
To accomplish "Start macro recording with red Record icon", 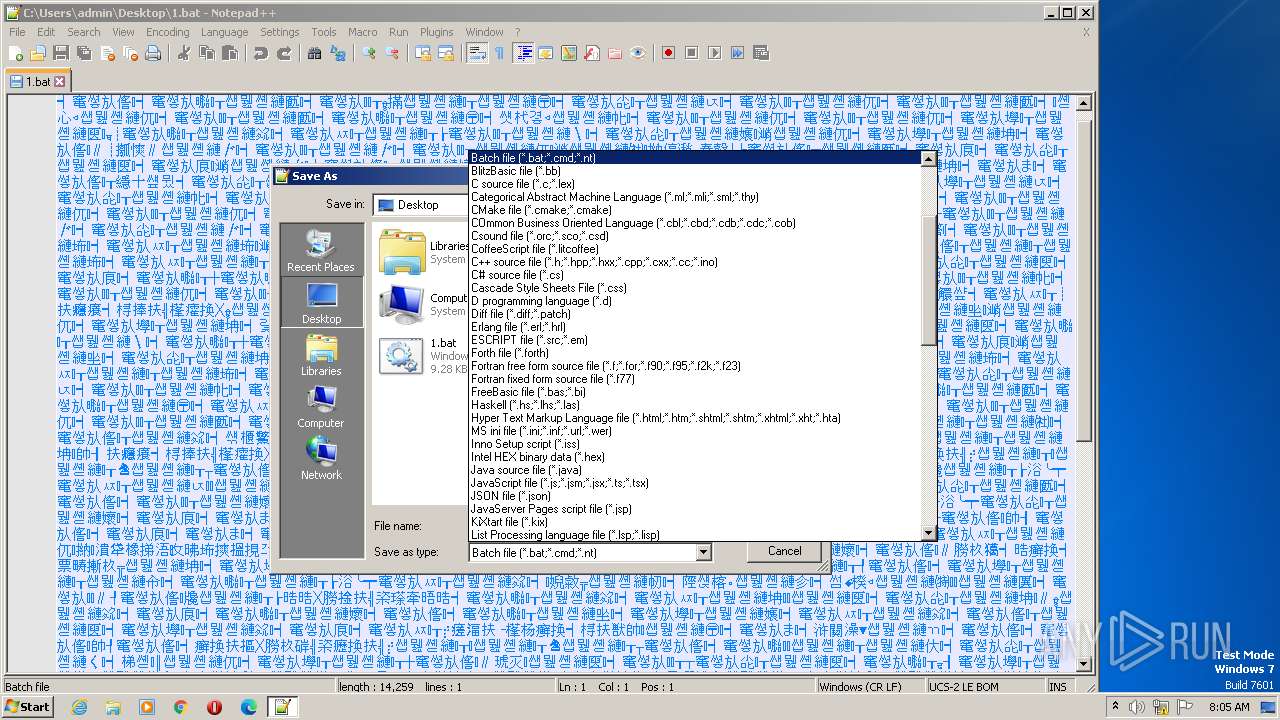I will coord(668,53).
